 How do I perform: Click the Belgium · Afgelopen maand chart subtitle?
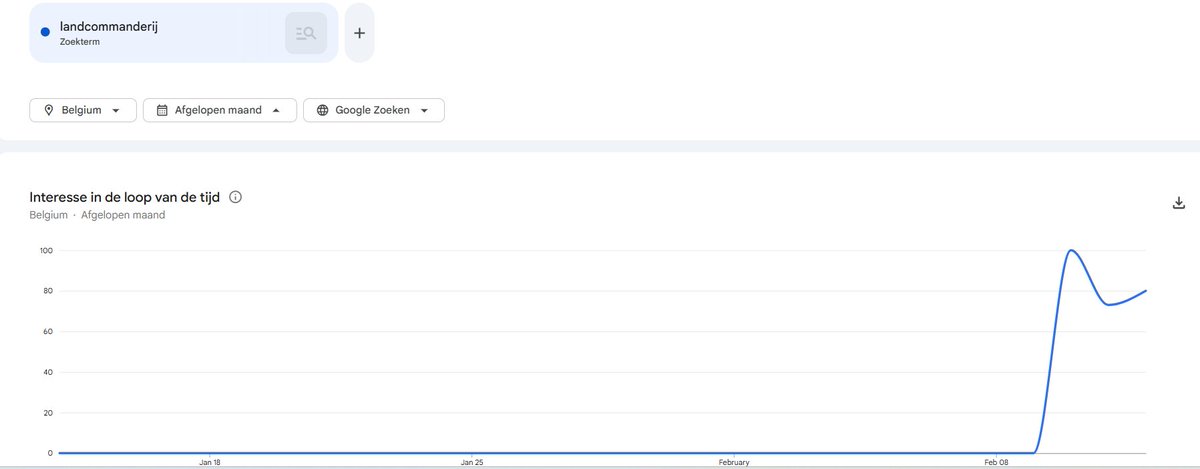[x=97, y=215]
